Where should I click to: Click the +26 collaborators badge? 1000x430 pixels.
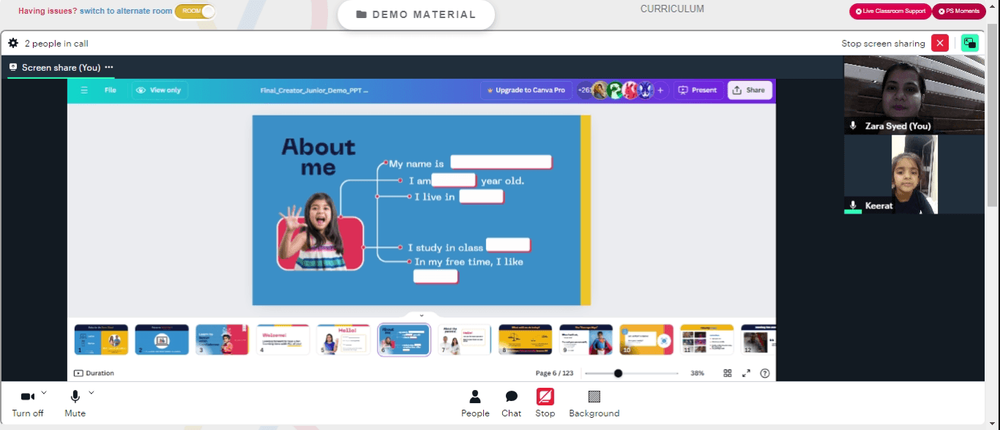click(x=584, y=91)
